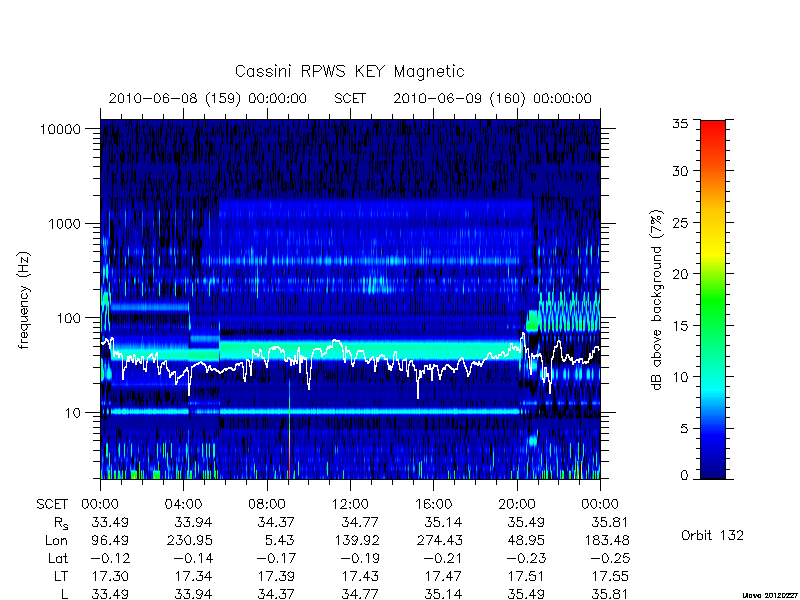Select the LT value 17.55
Viewport: 800px width, 600px height.
coord(610,577)
